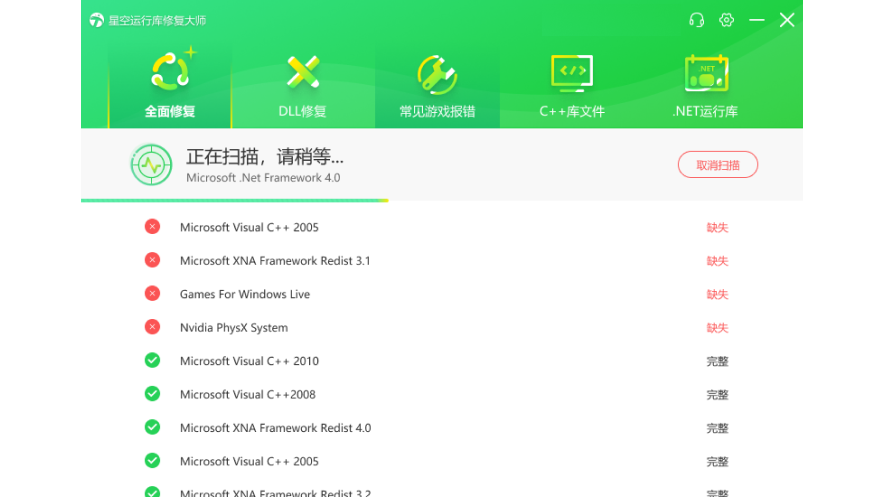Click 缺失 status for Microsoft XNA Framework Redist 3.1

click(x=717, y=261)
